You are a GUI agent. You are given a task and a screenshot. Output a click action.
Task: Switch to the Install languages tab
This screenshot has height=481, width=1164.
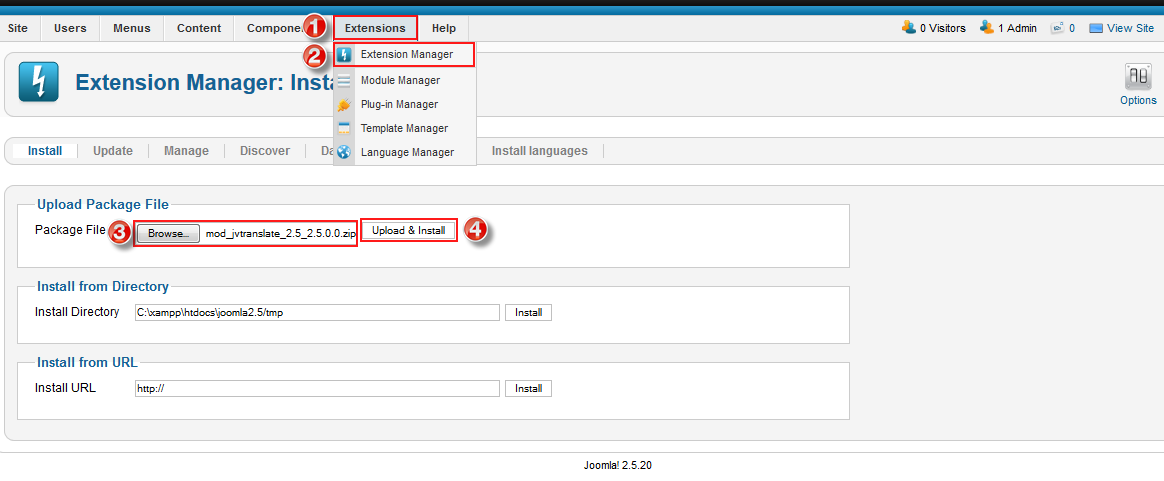click(x=540, y=151)
